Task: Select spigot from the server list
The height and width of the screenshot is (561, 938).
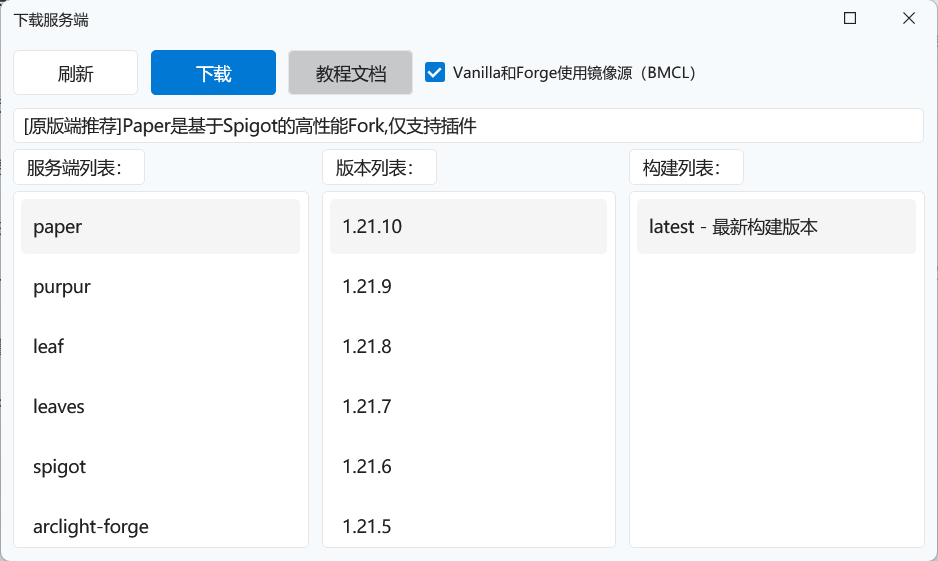Action: click(160, 467)
